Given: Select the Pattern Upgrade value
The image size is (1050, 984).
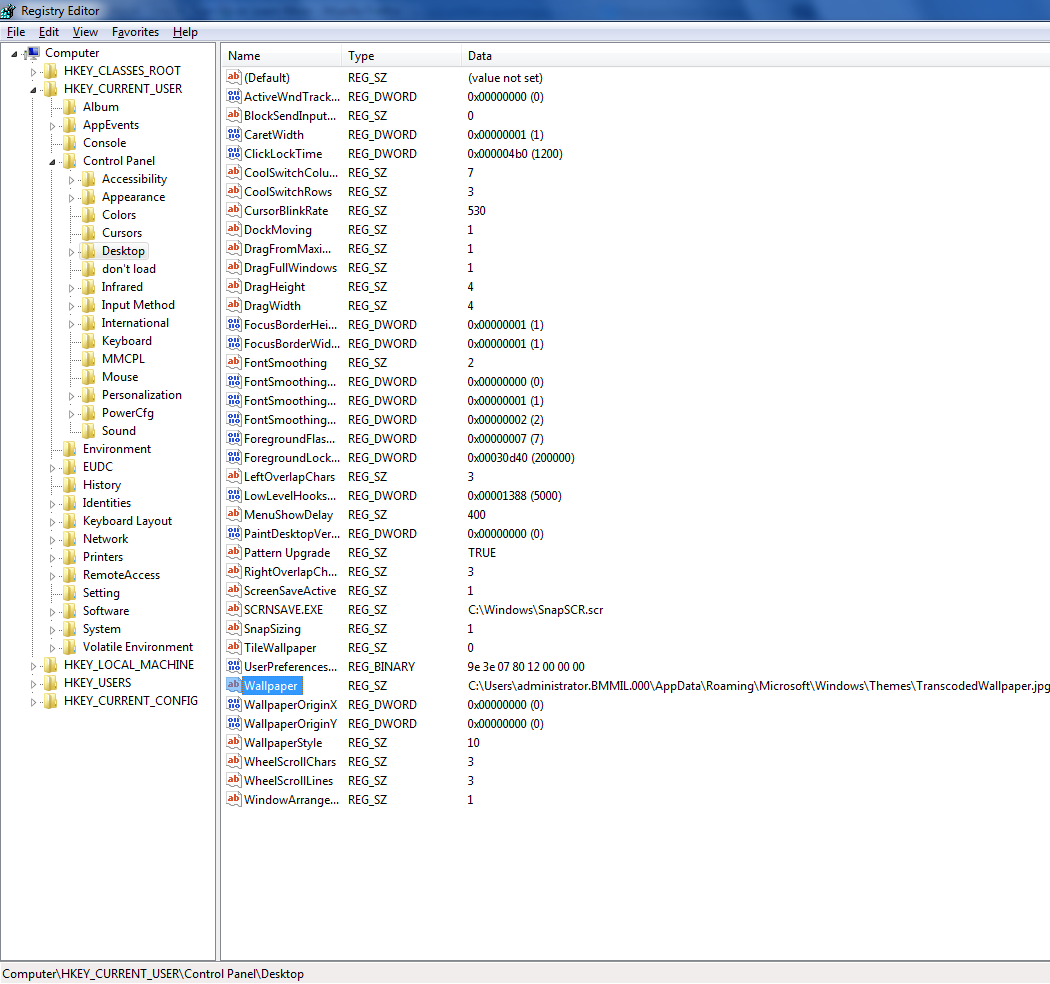Looking at the screenshot, I should [287, 553].
